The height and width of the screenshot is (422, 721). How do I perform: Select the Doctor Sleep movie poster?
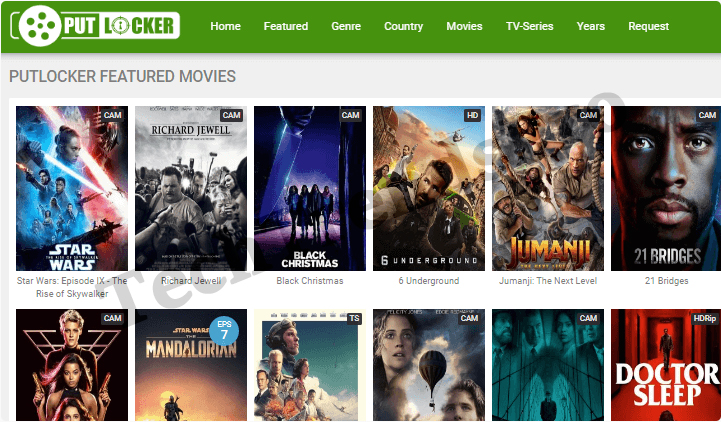tap(666, 365)
